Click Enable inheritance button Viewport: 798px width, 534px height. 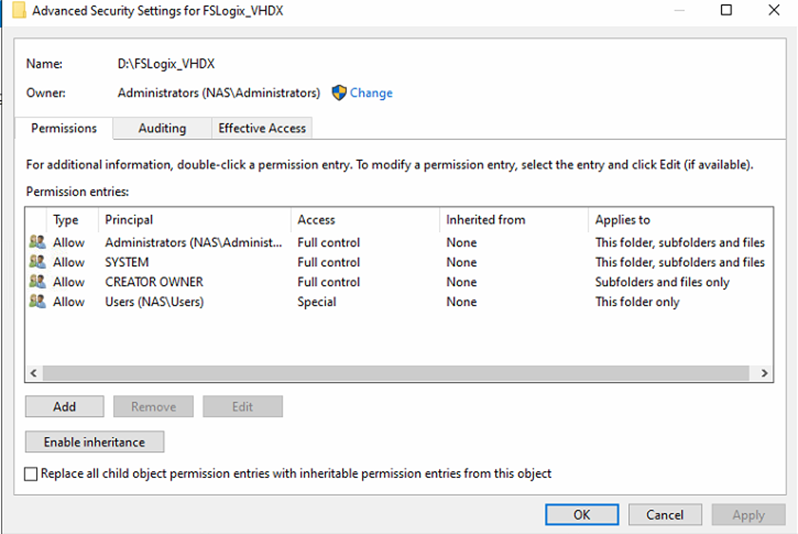click(94, 442)
